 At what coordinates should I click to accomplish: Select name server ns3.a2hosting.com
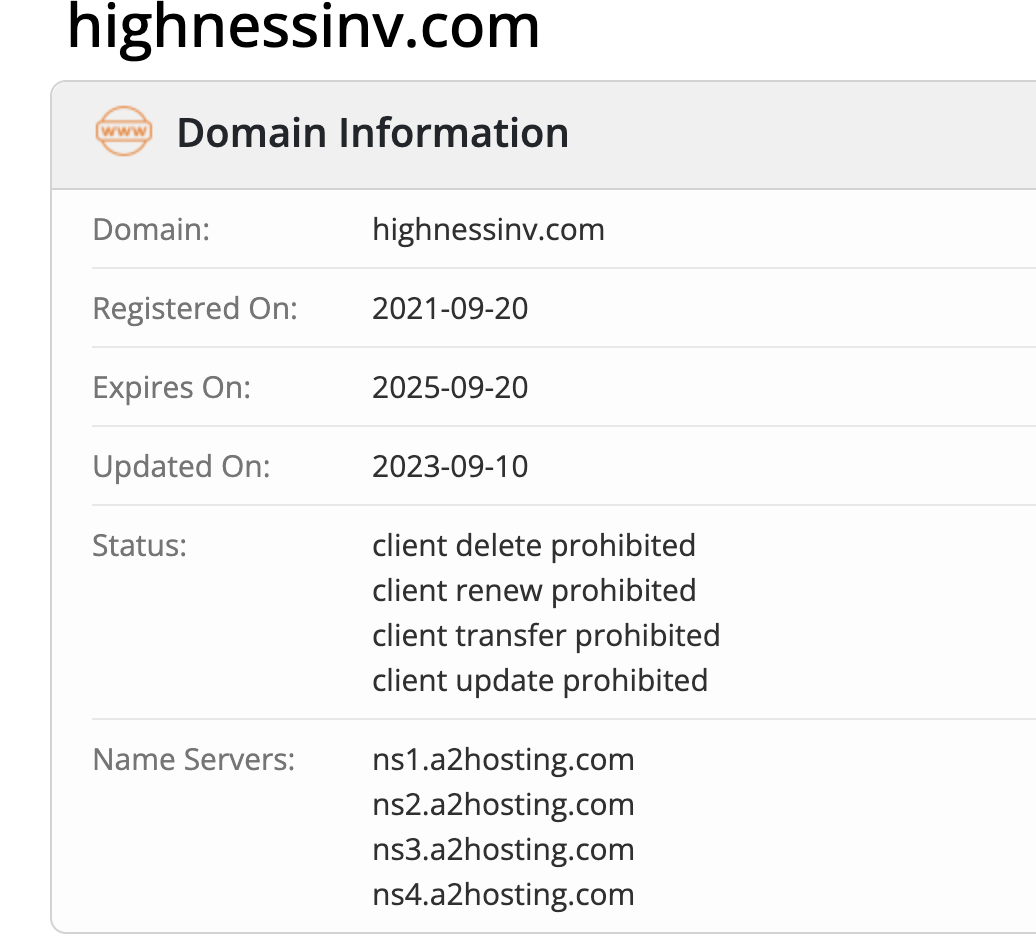[503, 849]
